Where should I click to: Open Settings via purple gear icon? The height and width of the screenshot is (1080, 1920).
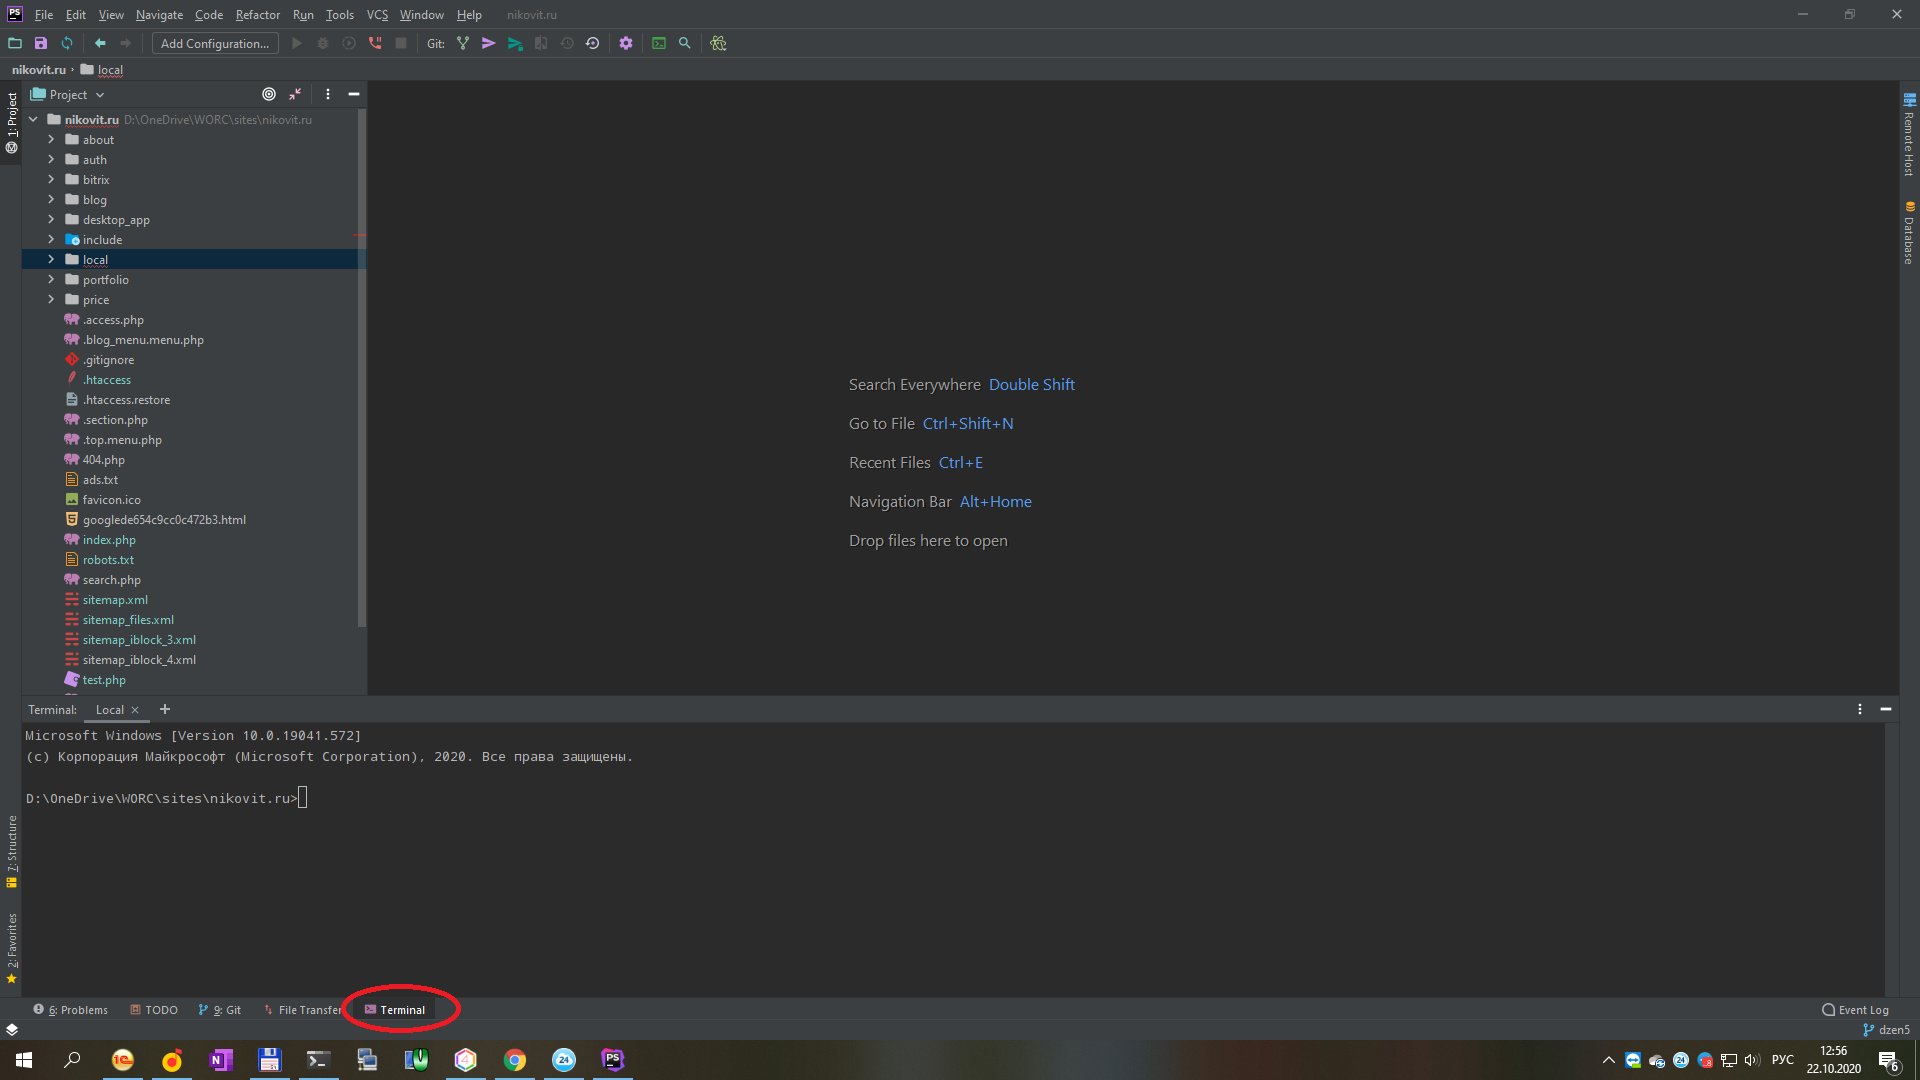626,43
